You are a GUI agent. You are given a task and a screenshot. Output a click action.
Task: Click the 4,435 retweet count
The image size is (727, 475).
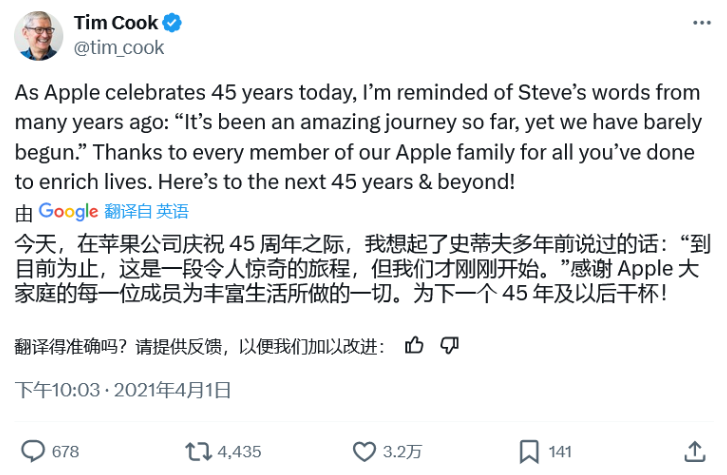pos(238,452)
